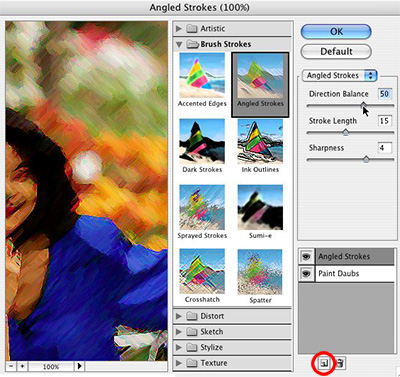Click the Direction Balance value field
The width and height of the screenshot is (400, 377).
[x=385, y=94]
